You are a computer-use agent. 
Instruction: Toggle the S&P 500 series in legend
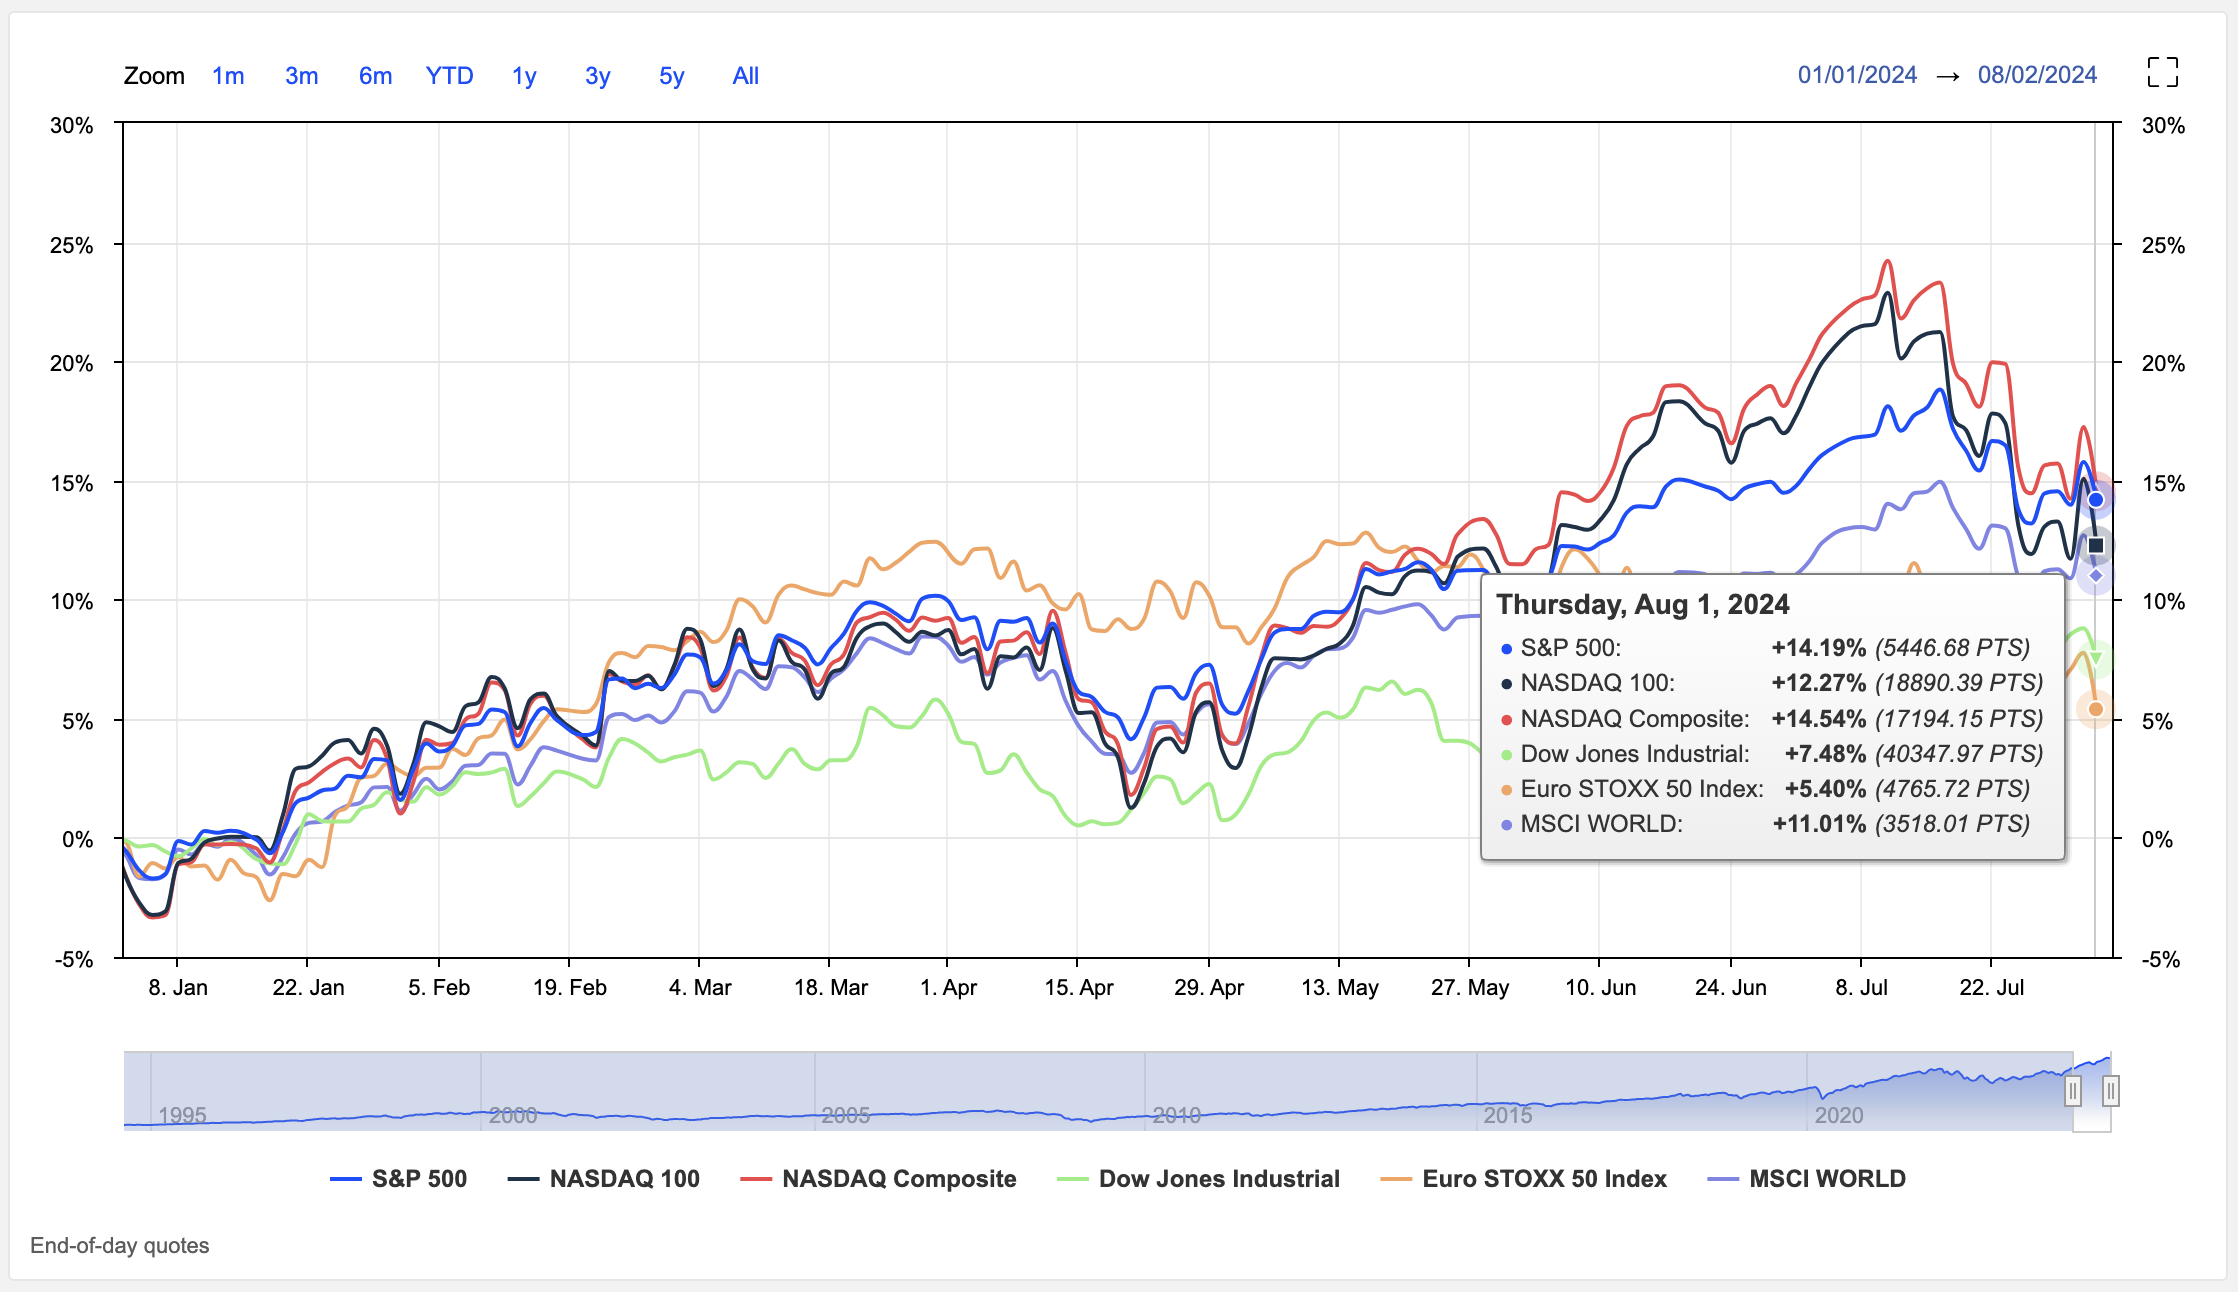pyautogui.click(x=398, y=1179)
